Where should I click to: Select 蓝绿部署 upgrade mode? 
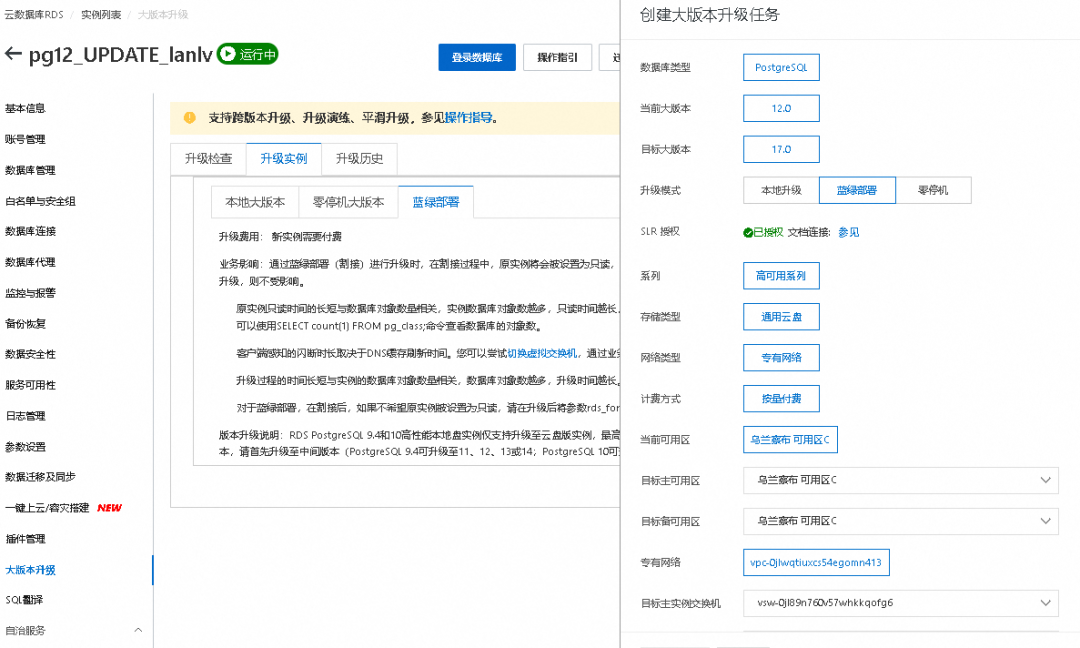click(x=857, y=190)
